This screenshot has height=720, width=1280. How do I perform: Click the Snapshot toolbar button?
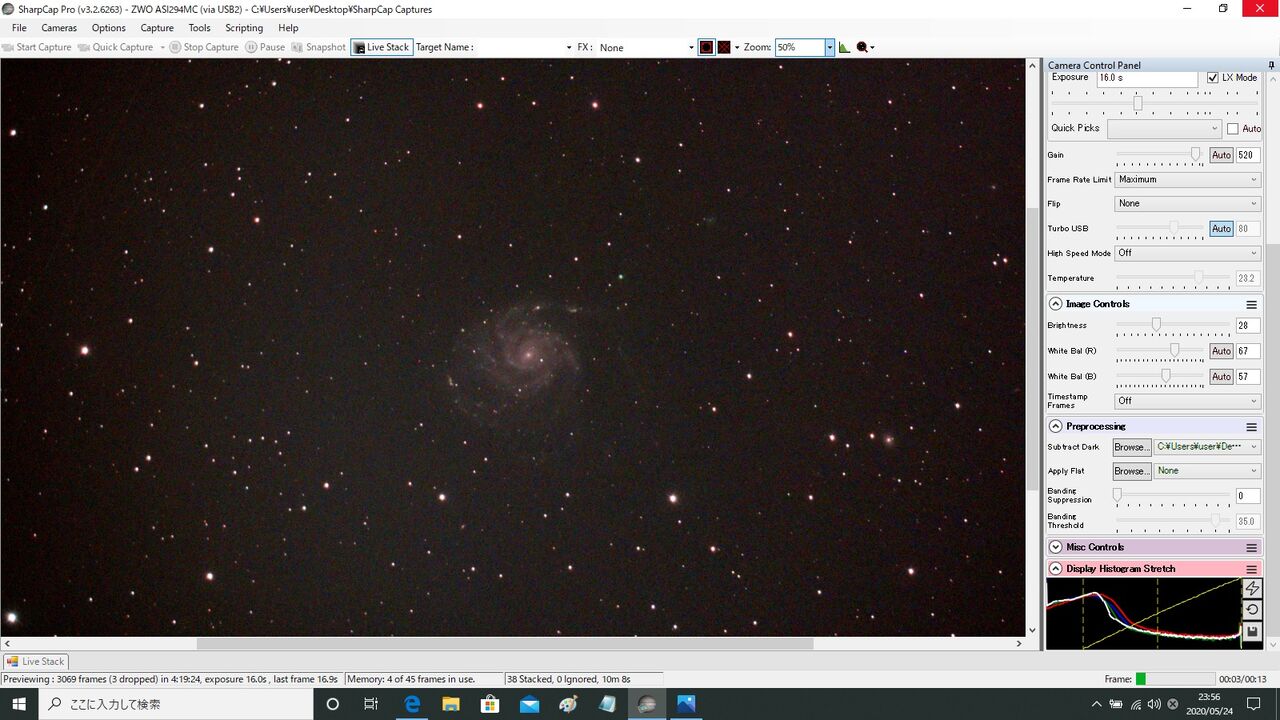coord(318,47)
